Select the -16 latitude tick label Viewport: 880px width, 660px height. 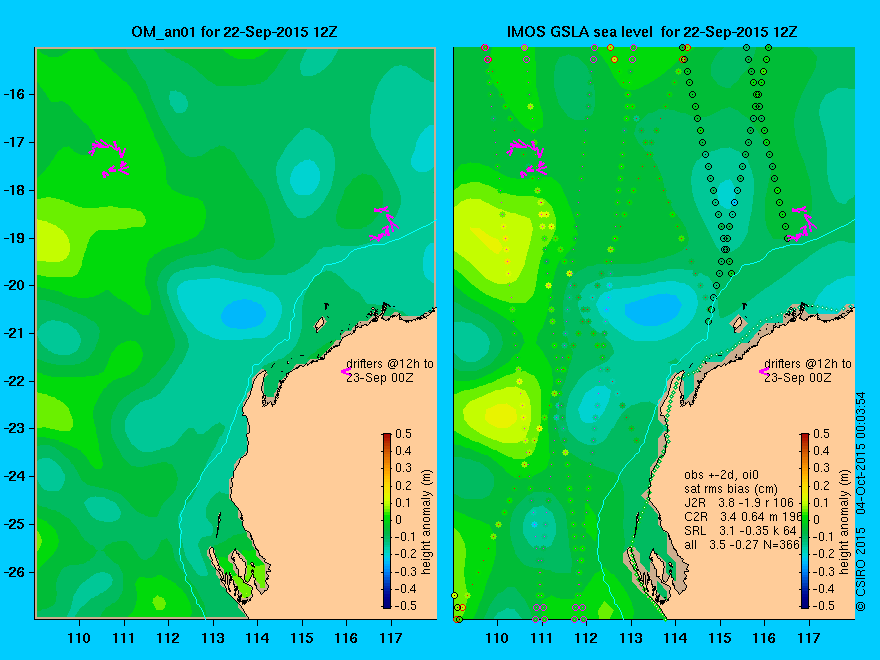tap(15, 94)
